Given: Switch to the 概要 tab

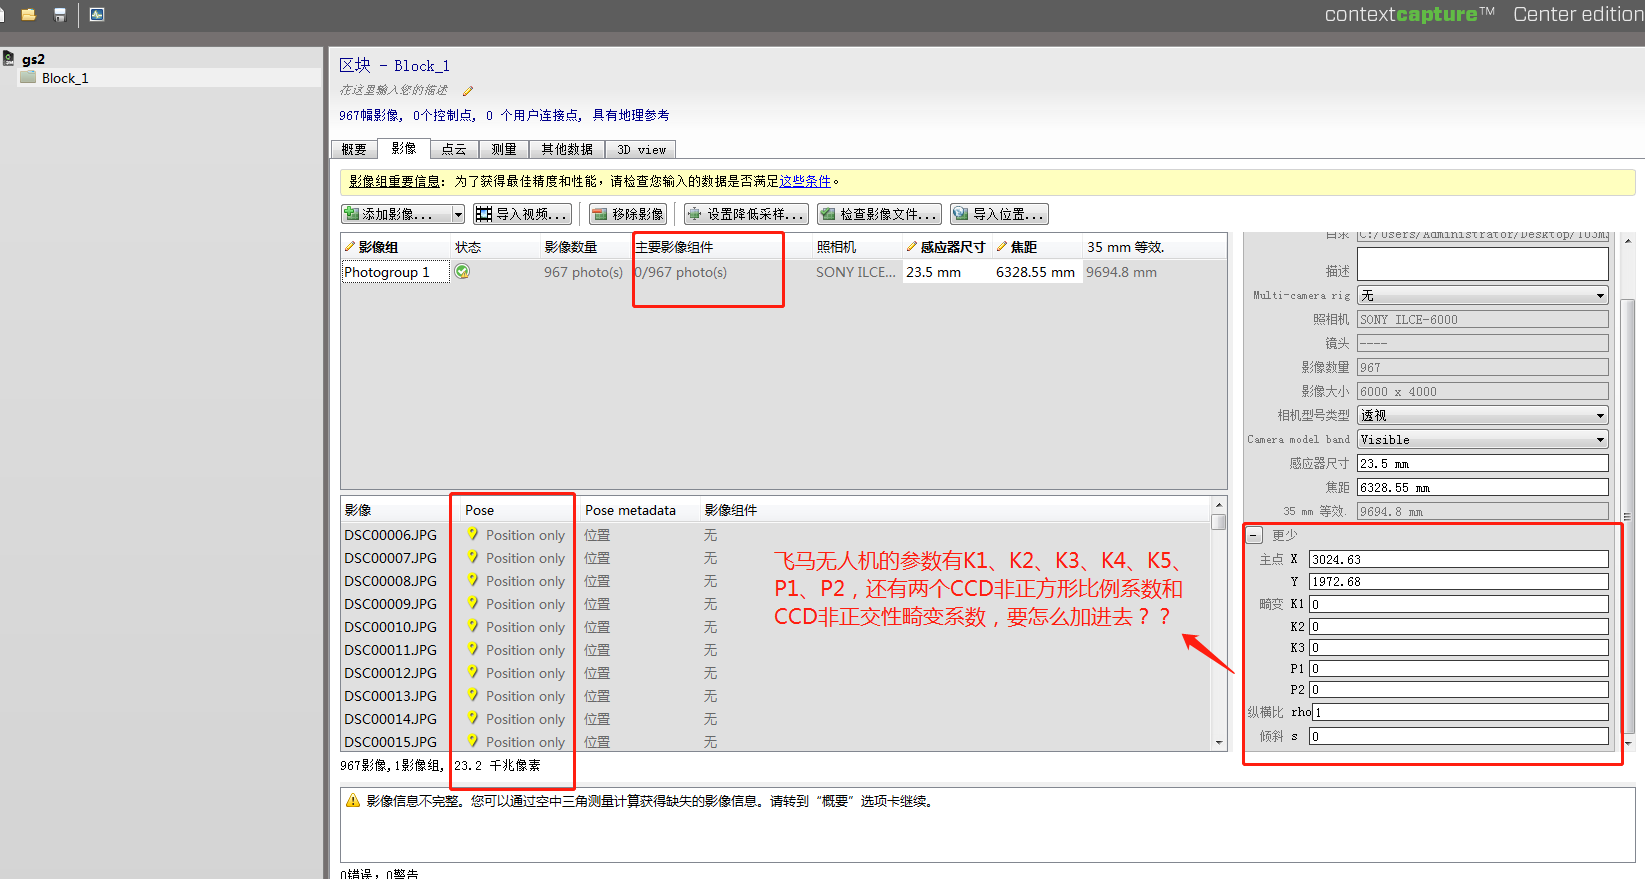Looking at the screenshot, I should (354, 149).
